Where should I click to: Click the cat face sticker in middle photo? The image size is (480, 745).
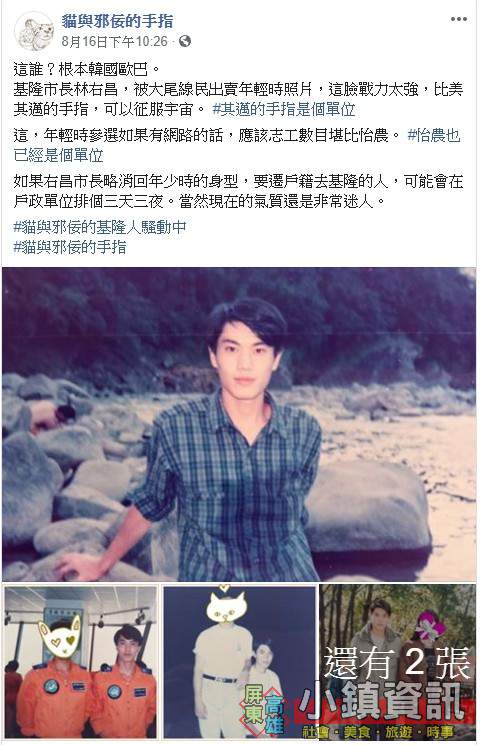tap(226, 605)
